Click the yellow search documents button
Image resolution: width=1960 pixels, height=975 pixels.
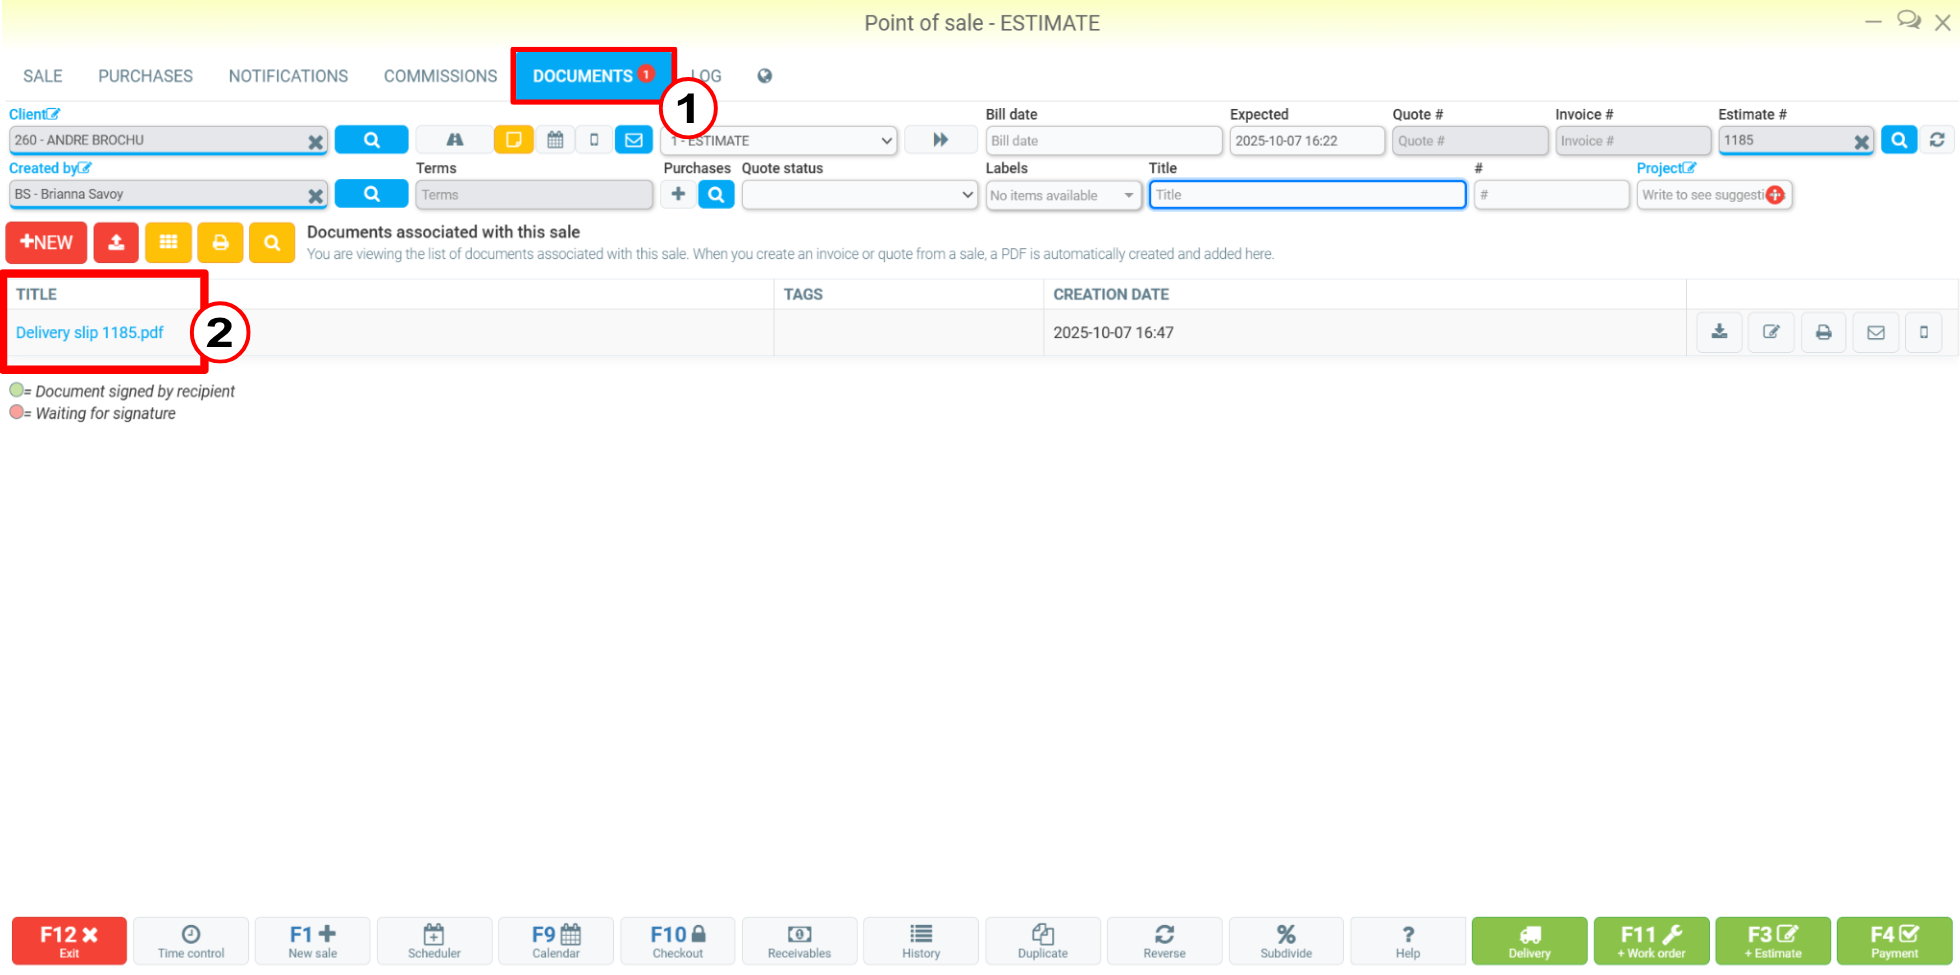(272, 242)
